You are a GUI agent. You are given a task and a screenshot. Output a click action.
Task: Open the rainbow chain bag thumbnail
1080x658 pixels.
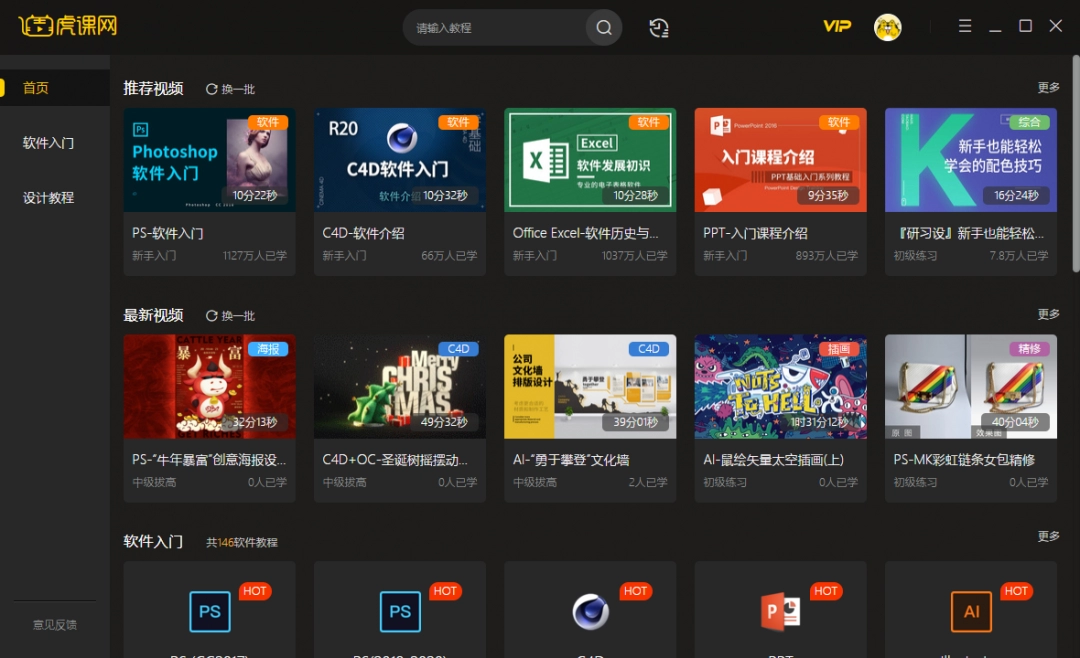pyautogui.click(x=971, y=387)
